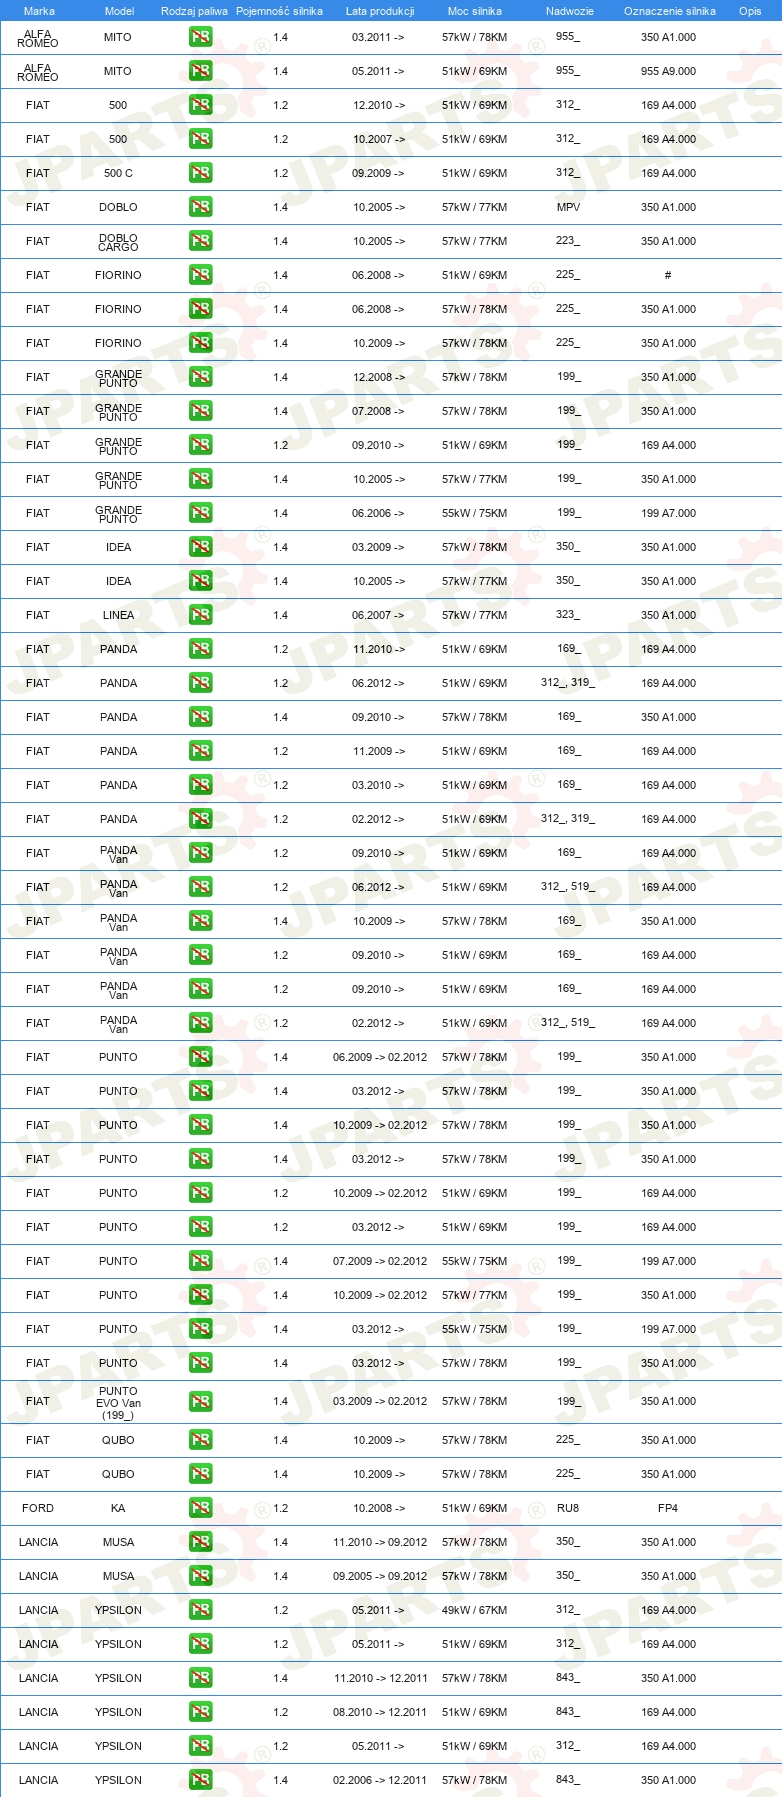Click fuel icon in Panda 03.2010 row
Screen dimensions: 782x1797
(x=200, y=785)
